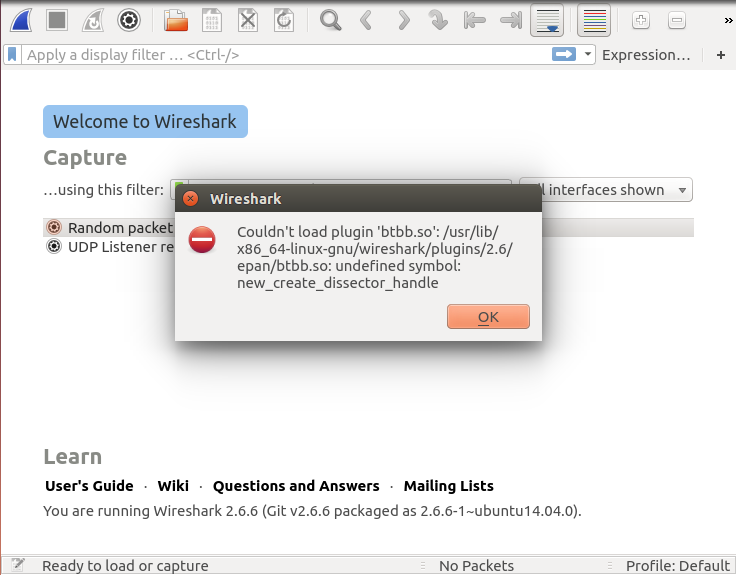The height and width of the screenshot is (575, 736).
Task: Open Questions and Answers link
Action: 296,486
